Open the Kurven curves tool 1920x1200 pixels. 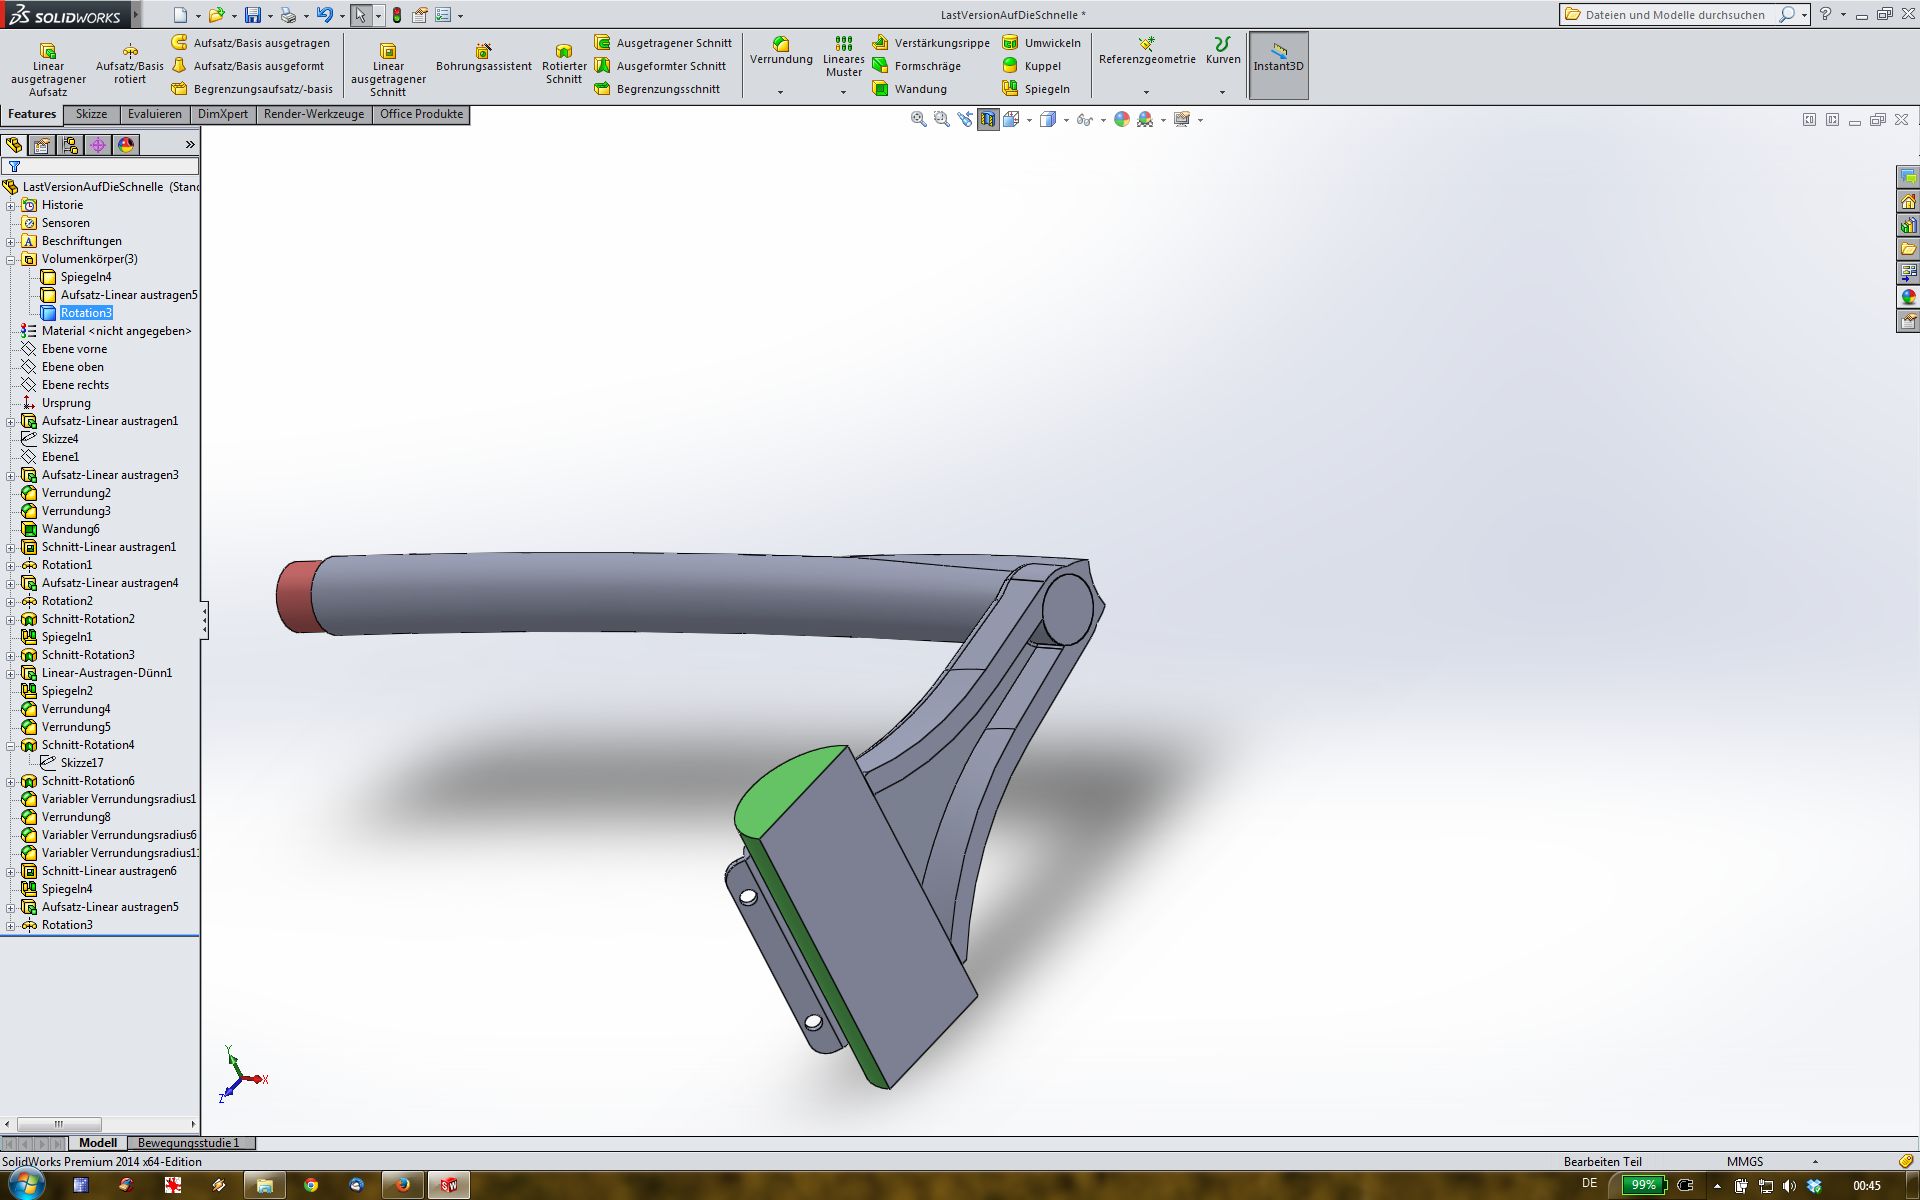point(1222,51)
